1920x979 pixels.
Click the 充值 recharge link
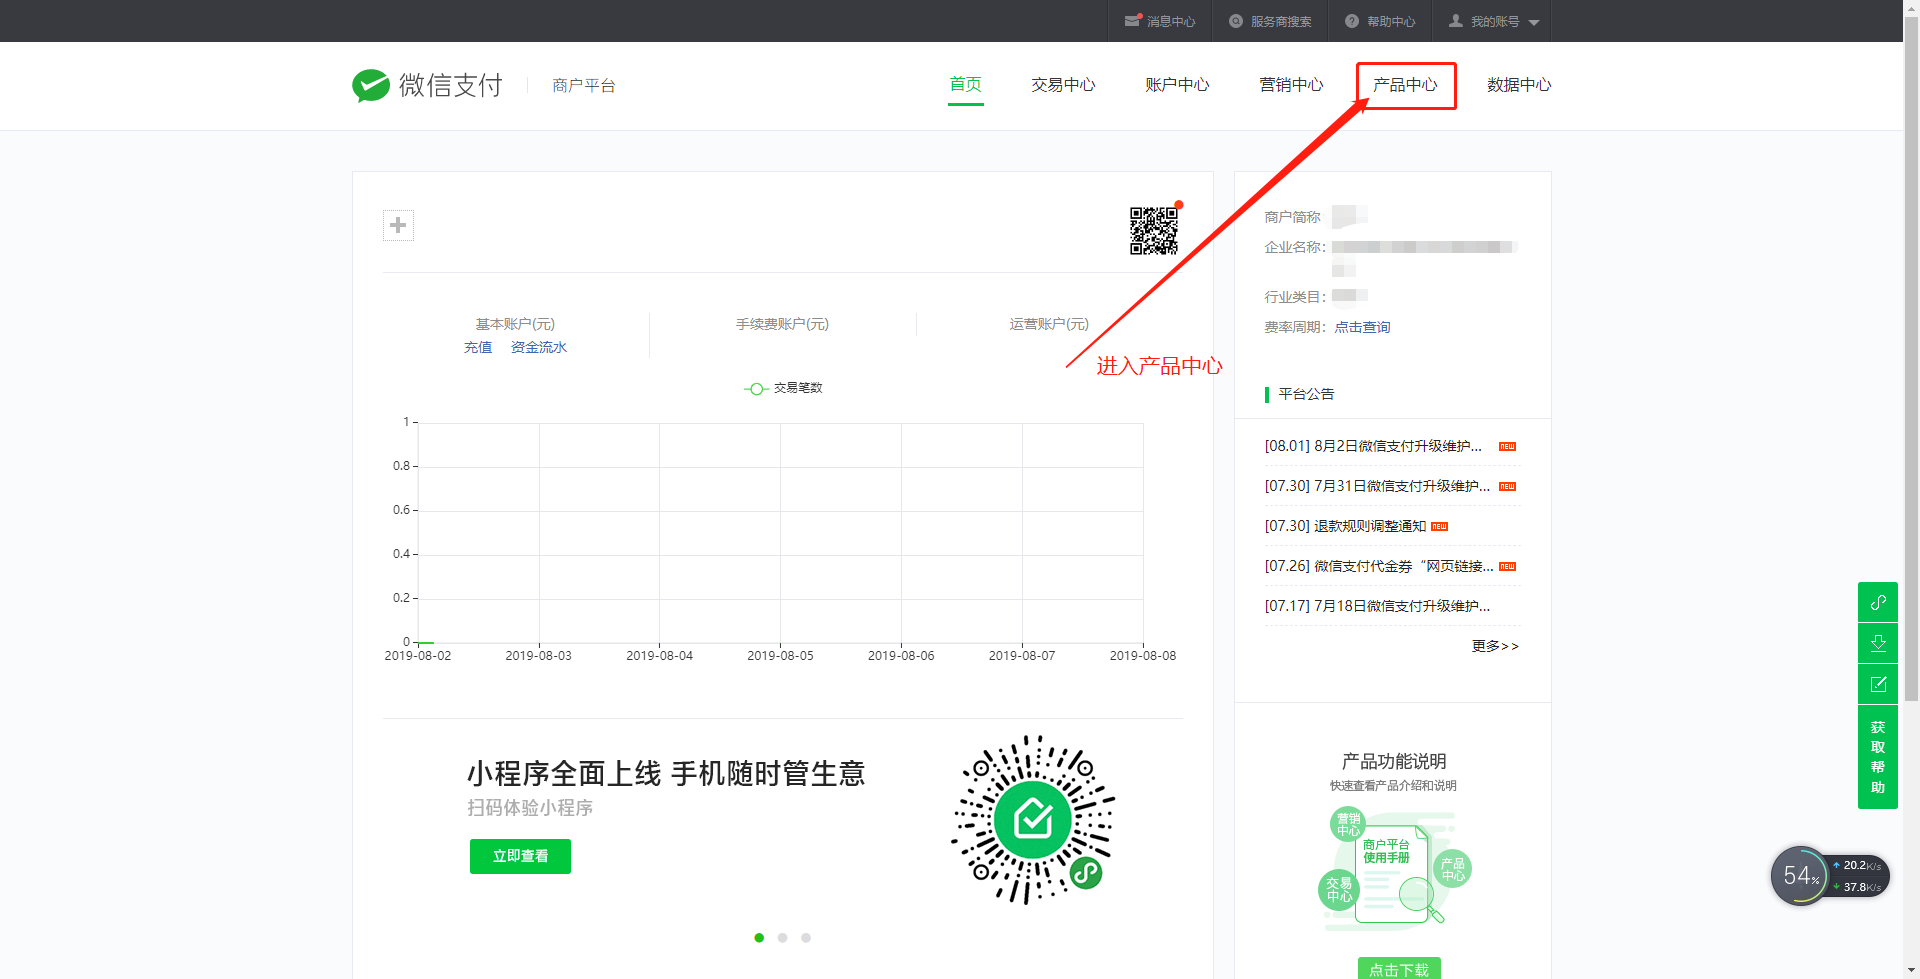[x=478, y=347]
